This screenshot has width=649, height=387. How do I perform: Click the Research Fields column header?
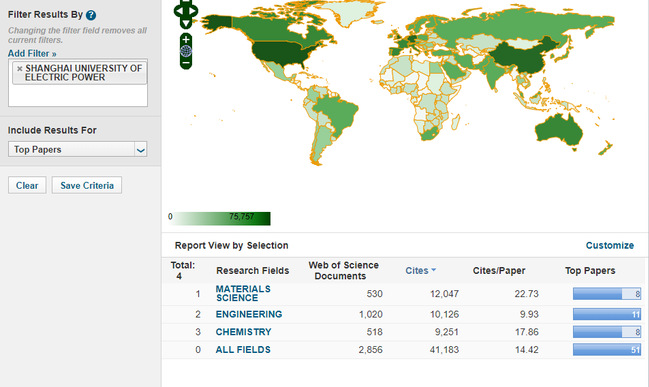pos(252,271)
